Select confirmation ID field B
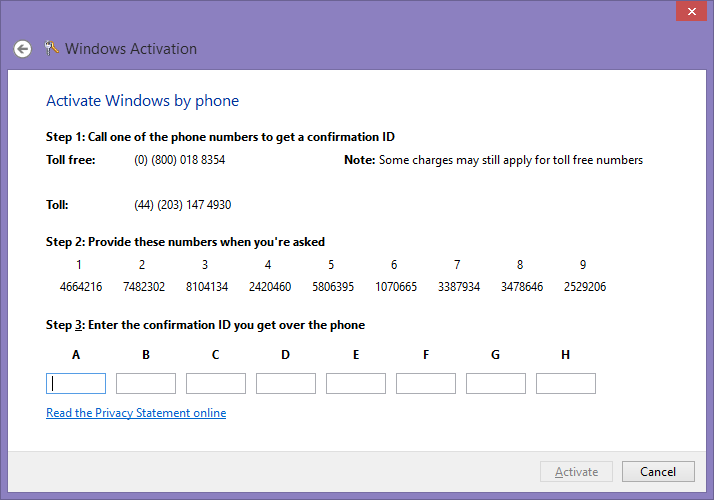 coord(146,383)
